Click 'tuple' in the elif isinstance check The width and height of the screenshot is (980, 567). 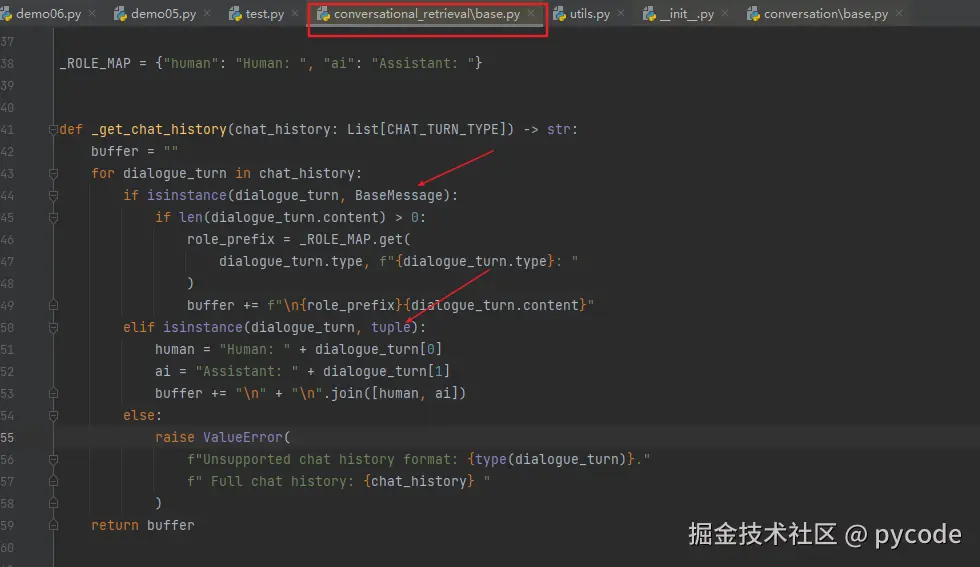point(391,328)
